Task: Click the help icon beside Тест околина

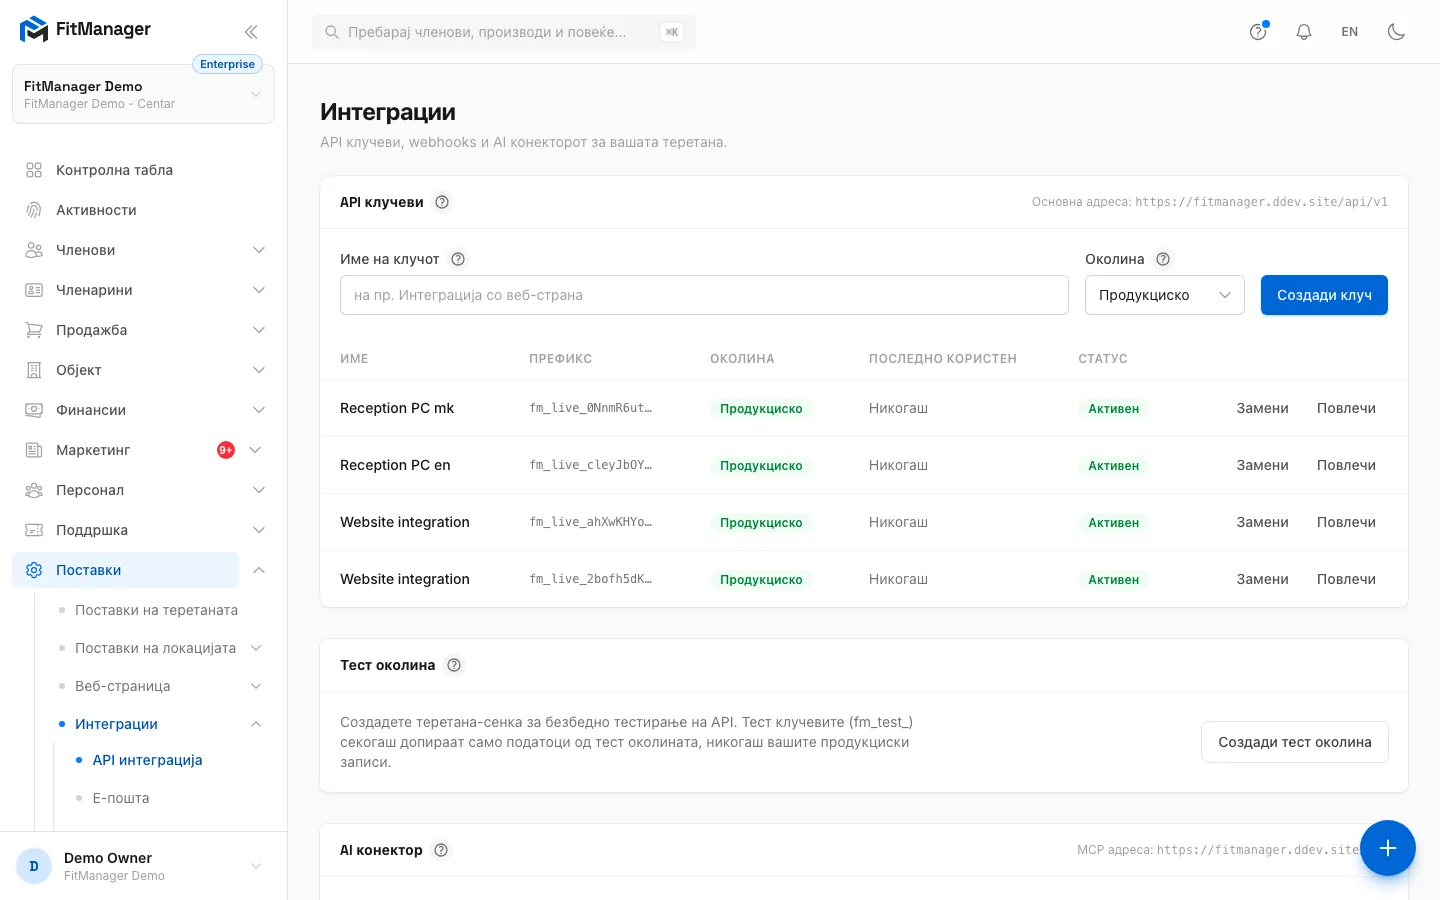Action: [x=454, y=665]
